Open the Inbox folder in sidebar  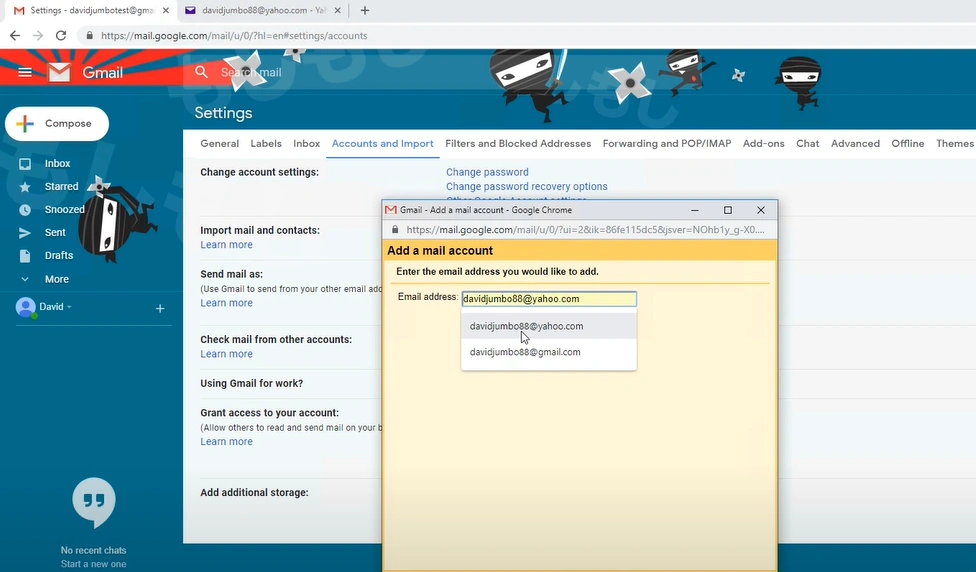click(57, 163)
